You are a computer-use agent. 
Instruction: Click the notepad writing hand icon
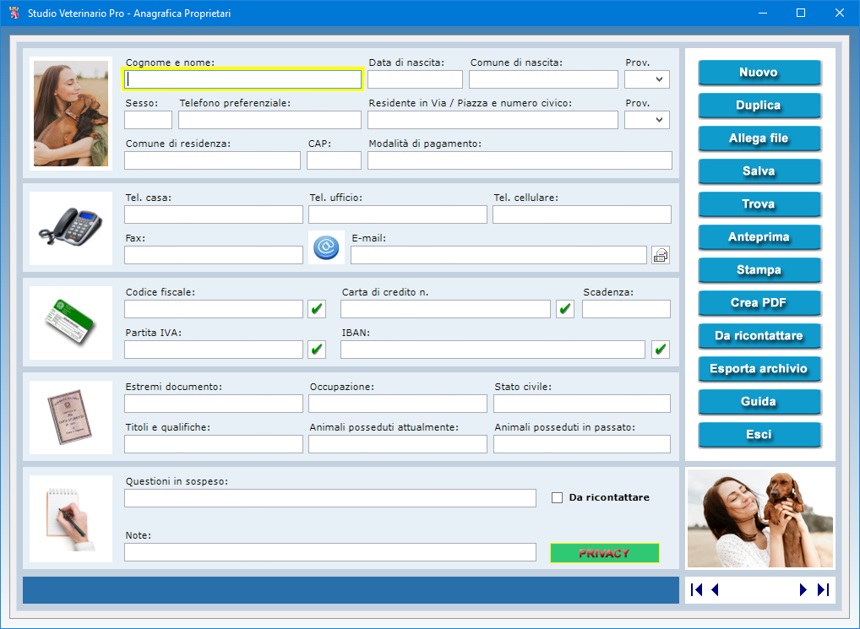(x=70, y=519)
